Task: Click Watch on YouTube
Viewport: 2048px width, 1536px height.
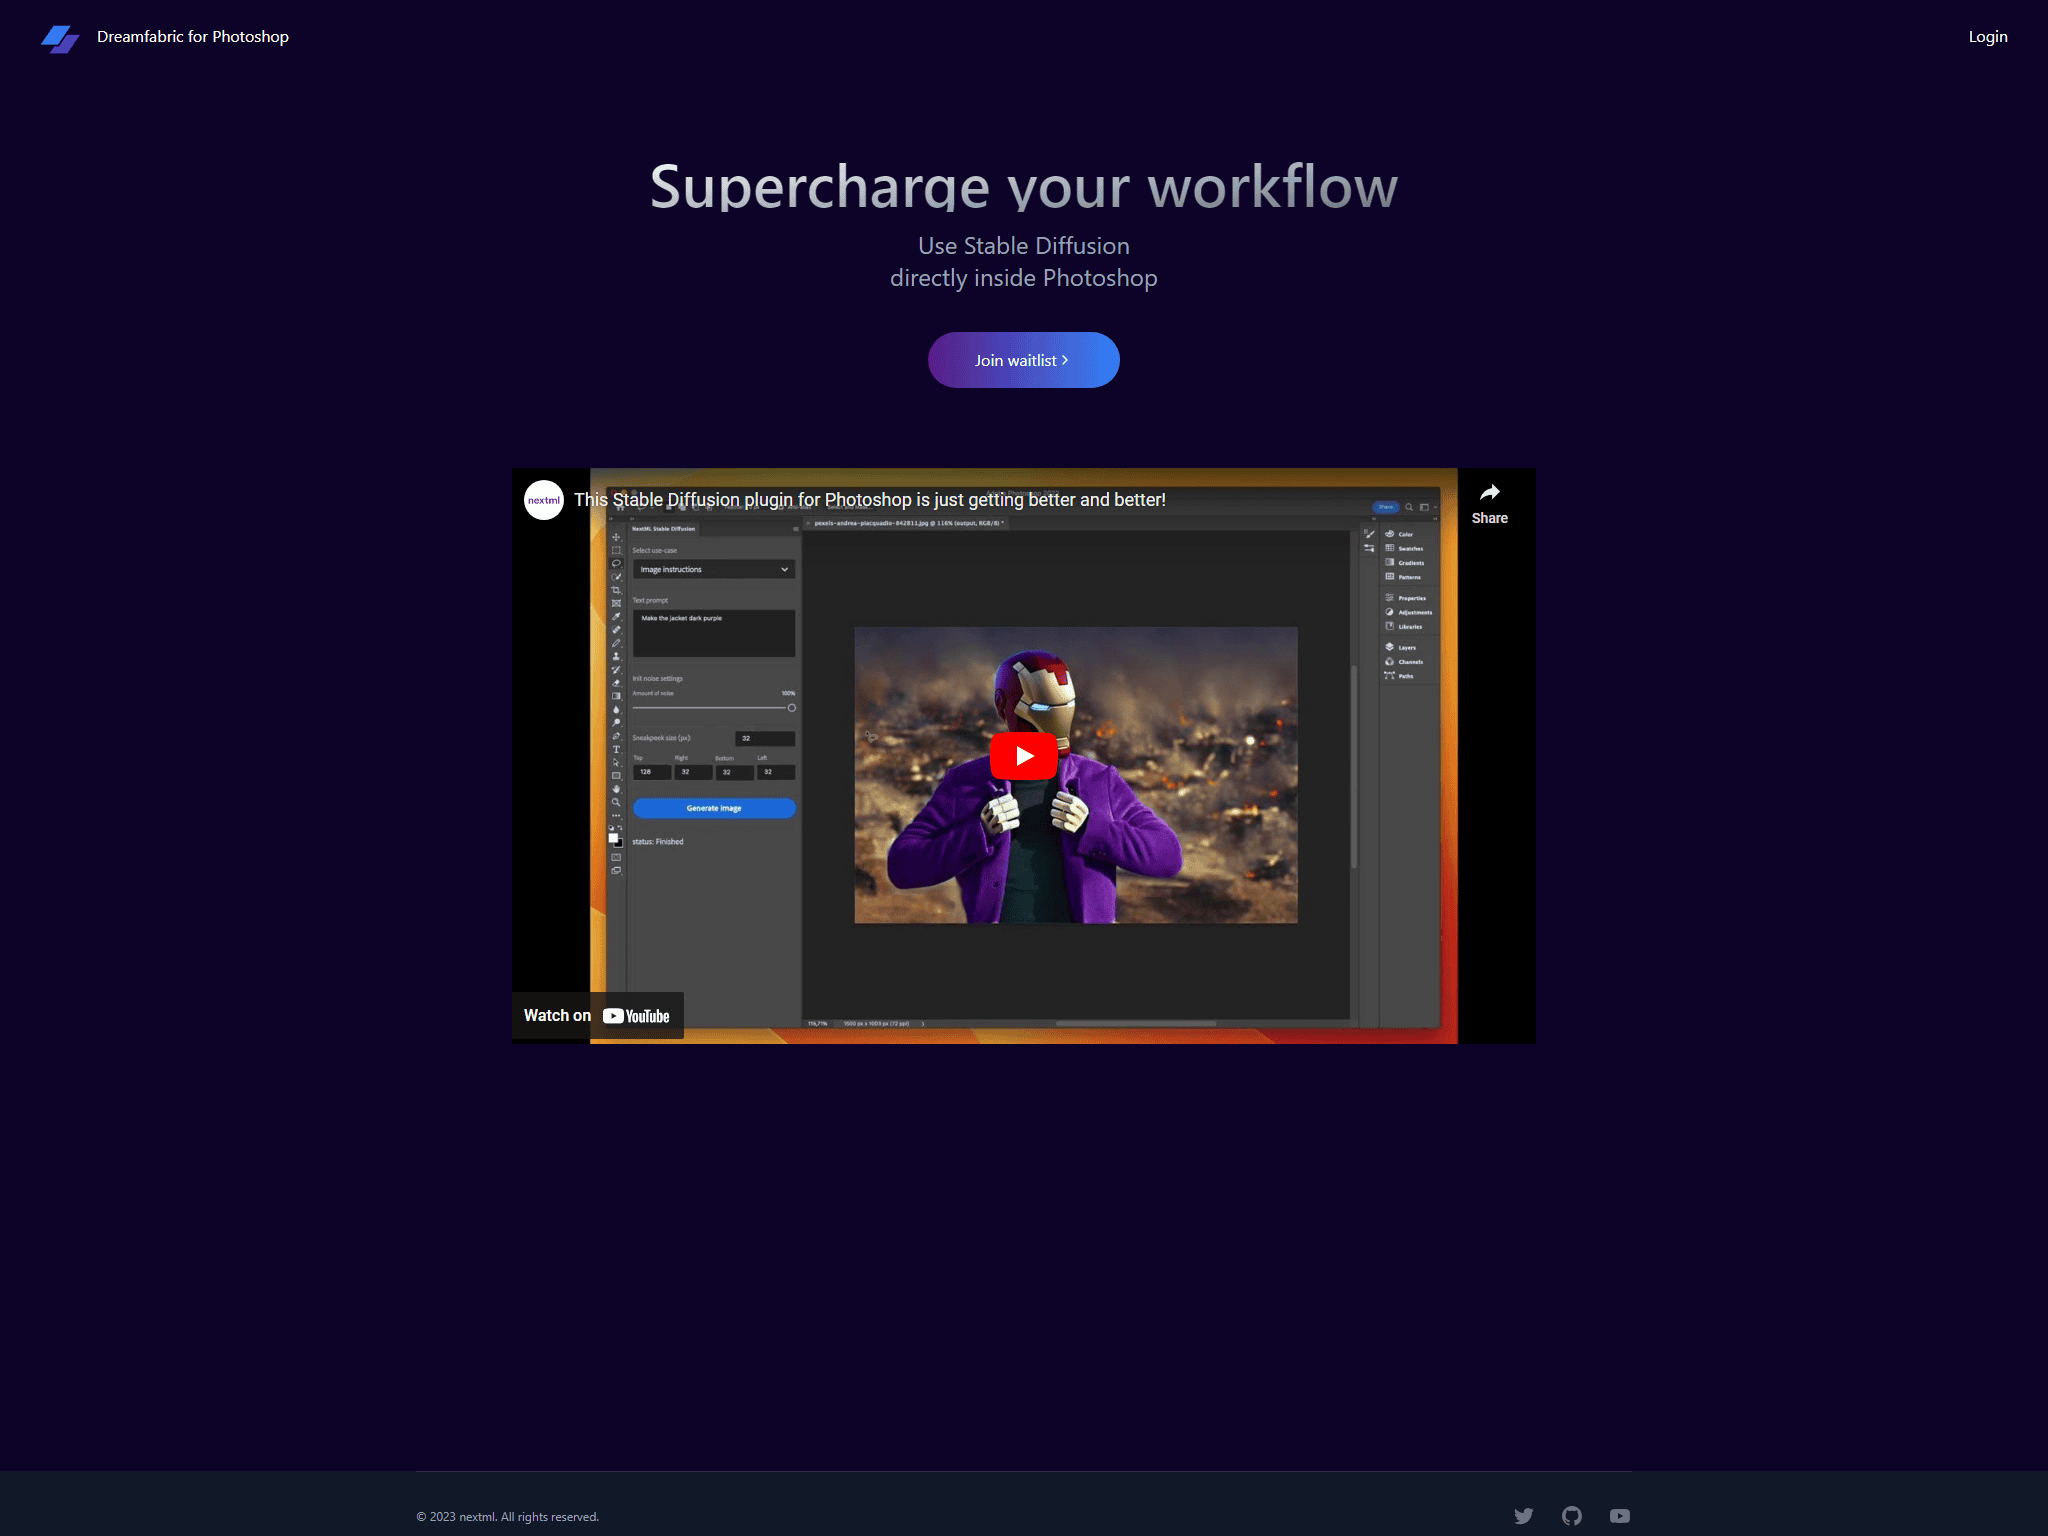Action: (x=597, y=1016)
